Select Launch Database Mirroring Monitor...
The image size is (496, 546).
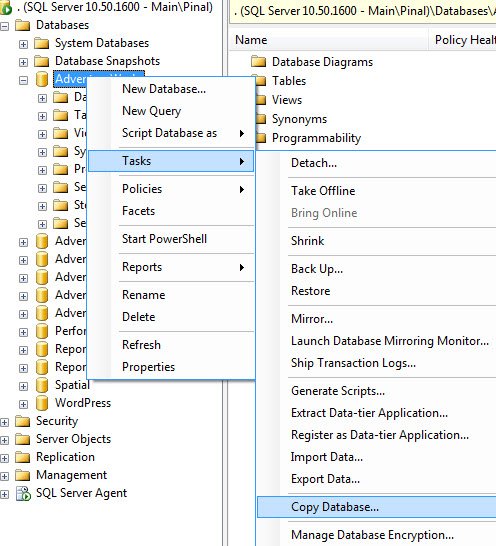click(x=377, y=341)
